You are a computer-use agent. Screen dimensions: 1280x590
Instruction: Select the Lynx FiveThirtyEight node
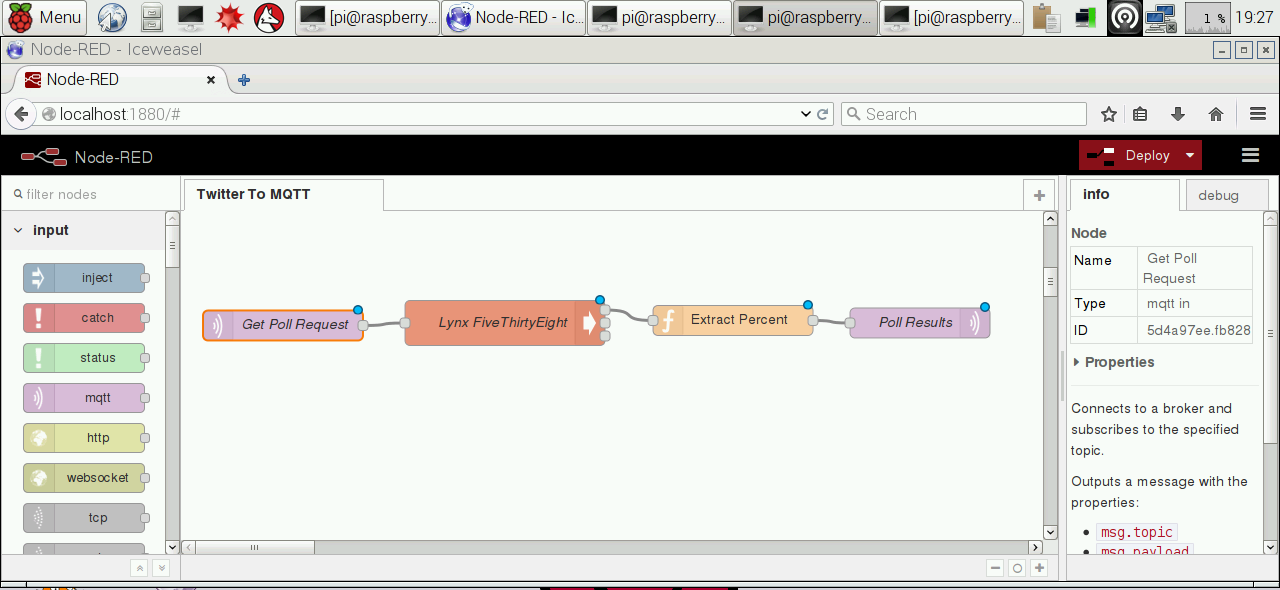[504, 322]
